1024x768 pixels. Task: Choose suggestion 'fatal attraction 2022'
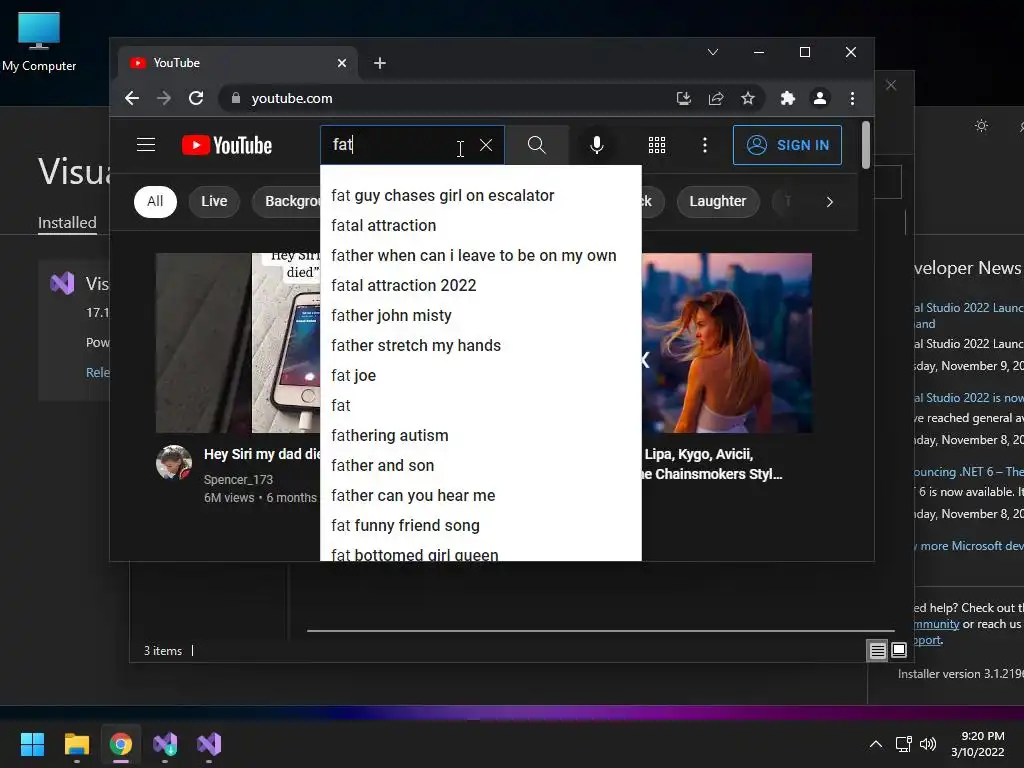coord(481,285)
